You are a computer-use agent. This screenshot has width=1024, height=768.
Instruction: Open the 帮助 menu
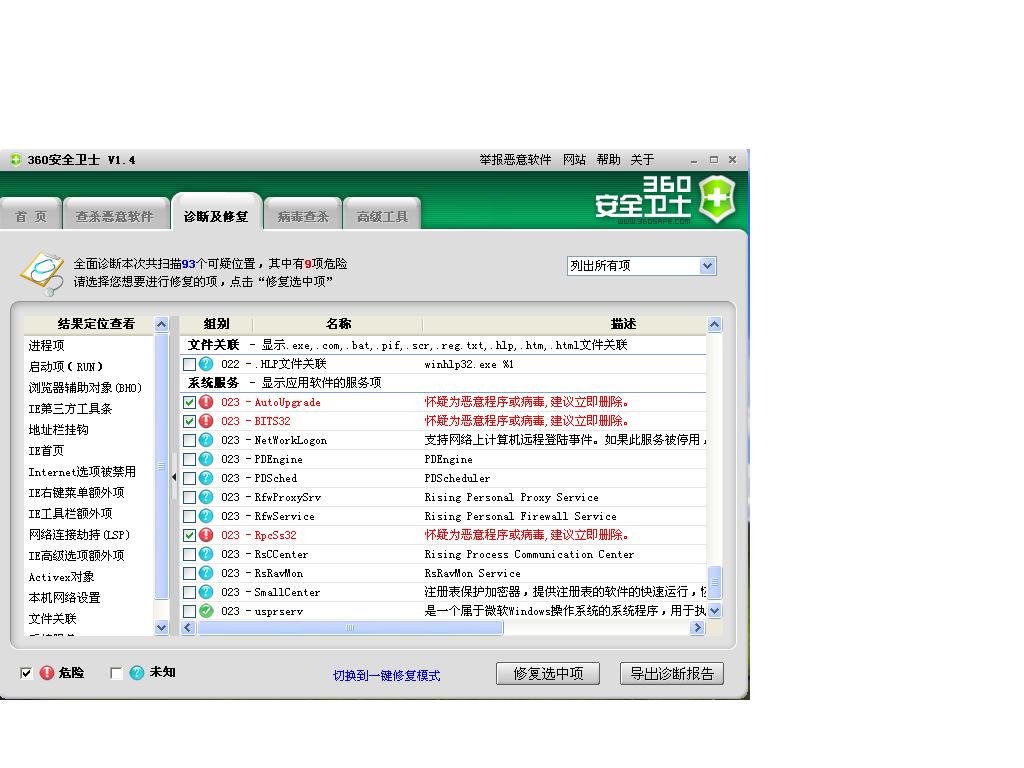tap(608, 160)
